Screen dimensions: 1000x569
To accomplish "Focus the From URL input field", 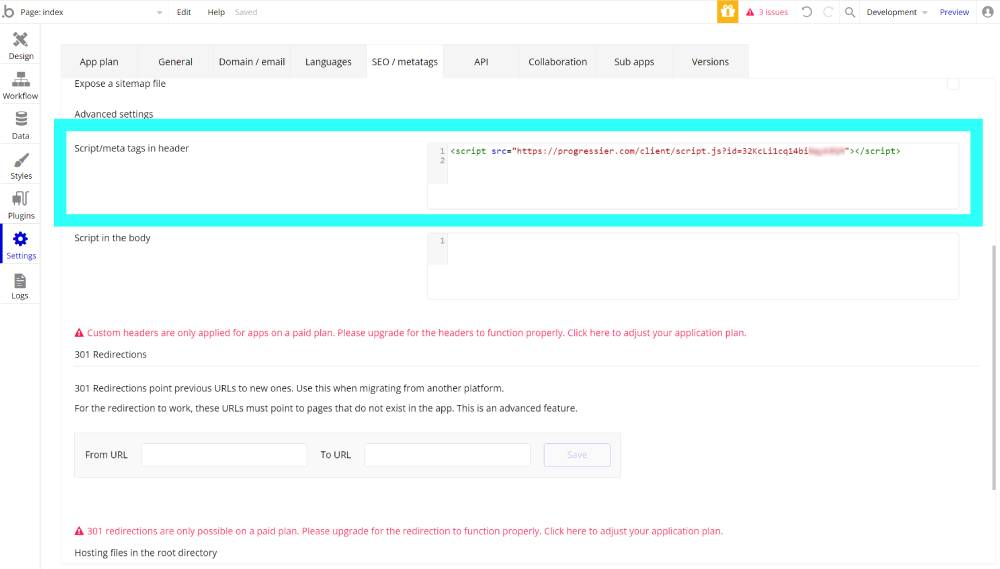I will coord(224,455).
